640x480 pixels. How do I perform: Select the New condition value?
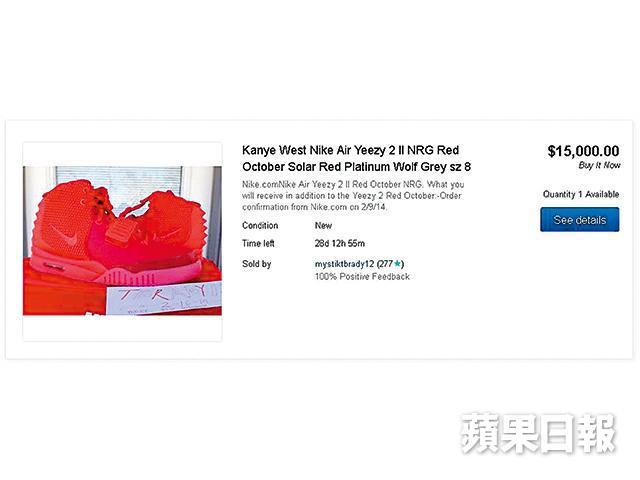[323, 225]
